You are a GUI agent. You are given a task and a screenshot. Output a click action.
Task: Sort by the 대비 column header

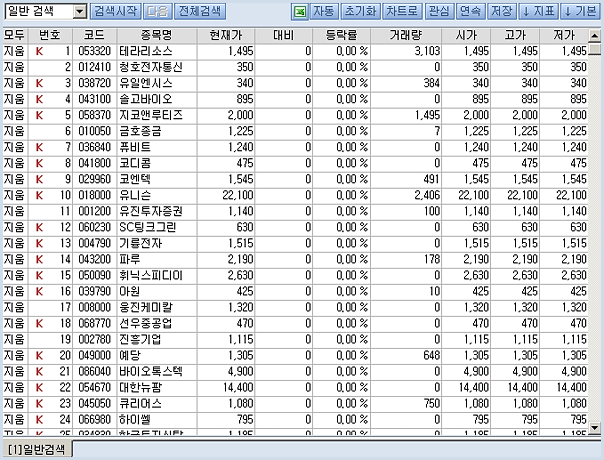click(284, 35)
